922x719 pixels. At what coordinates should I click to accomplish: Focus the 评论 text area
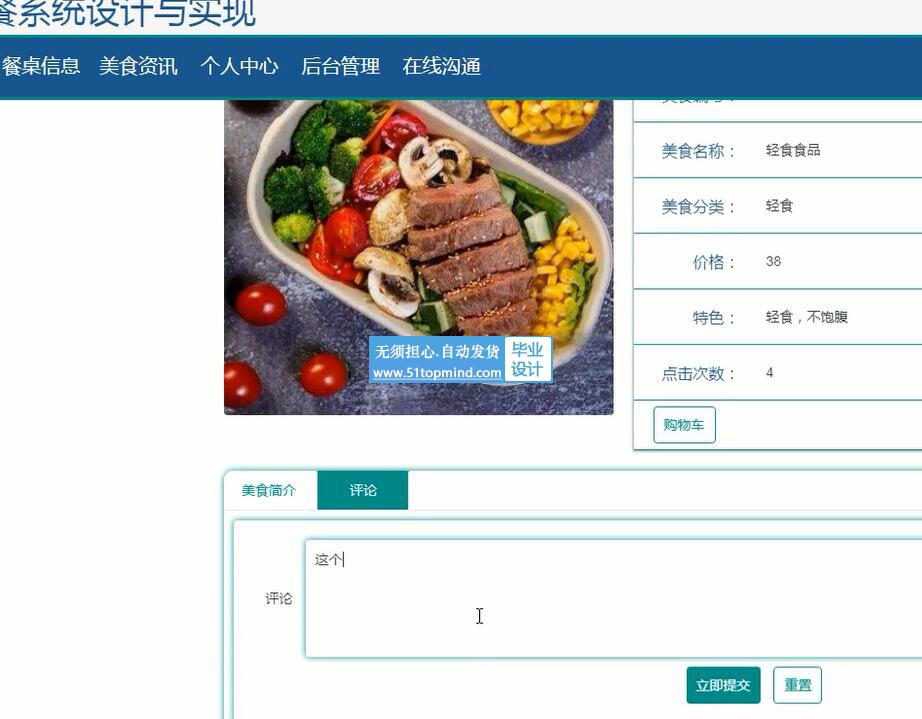(613, 598)
